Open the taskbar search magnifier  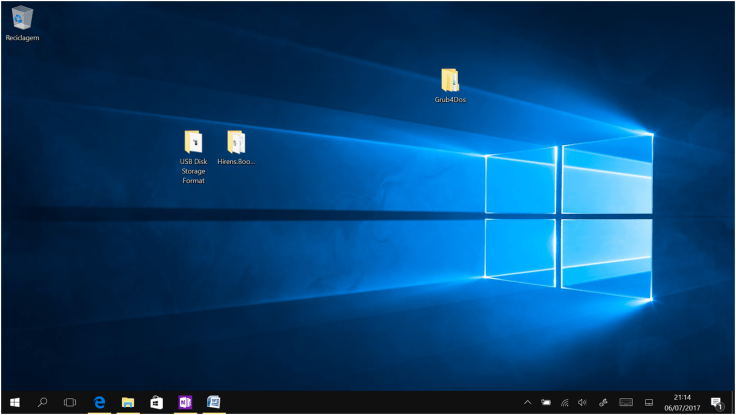coord(43,402)
